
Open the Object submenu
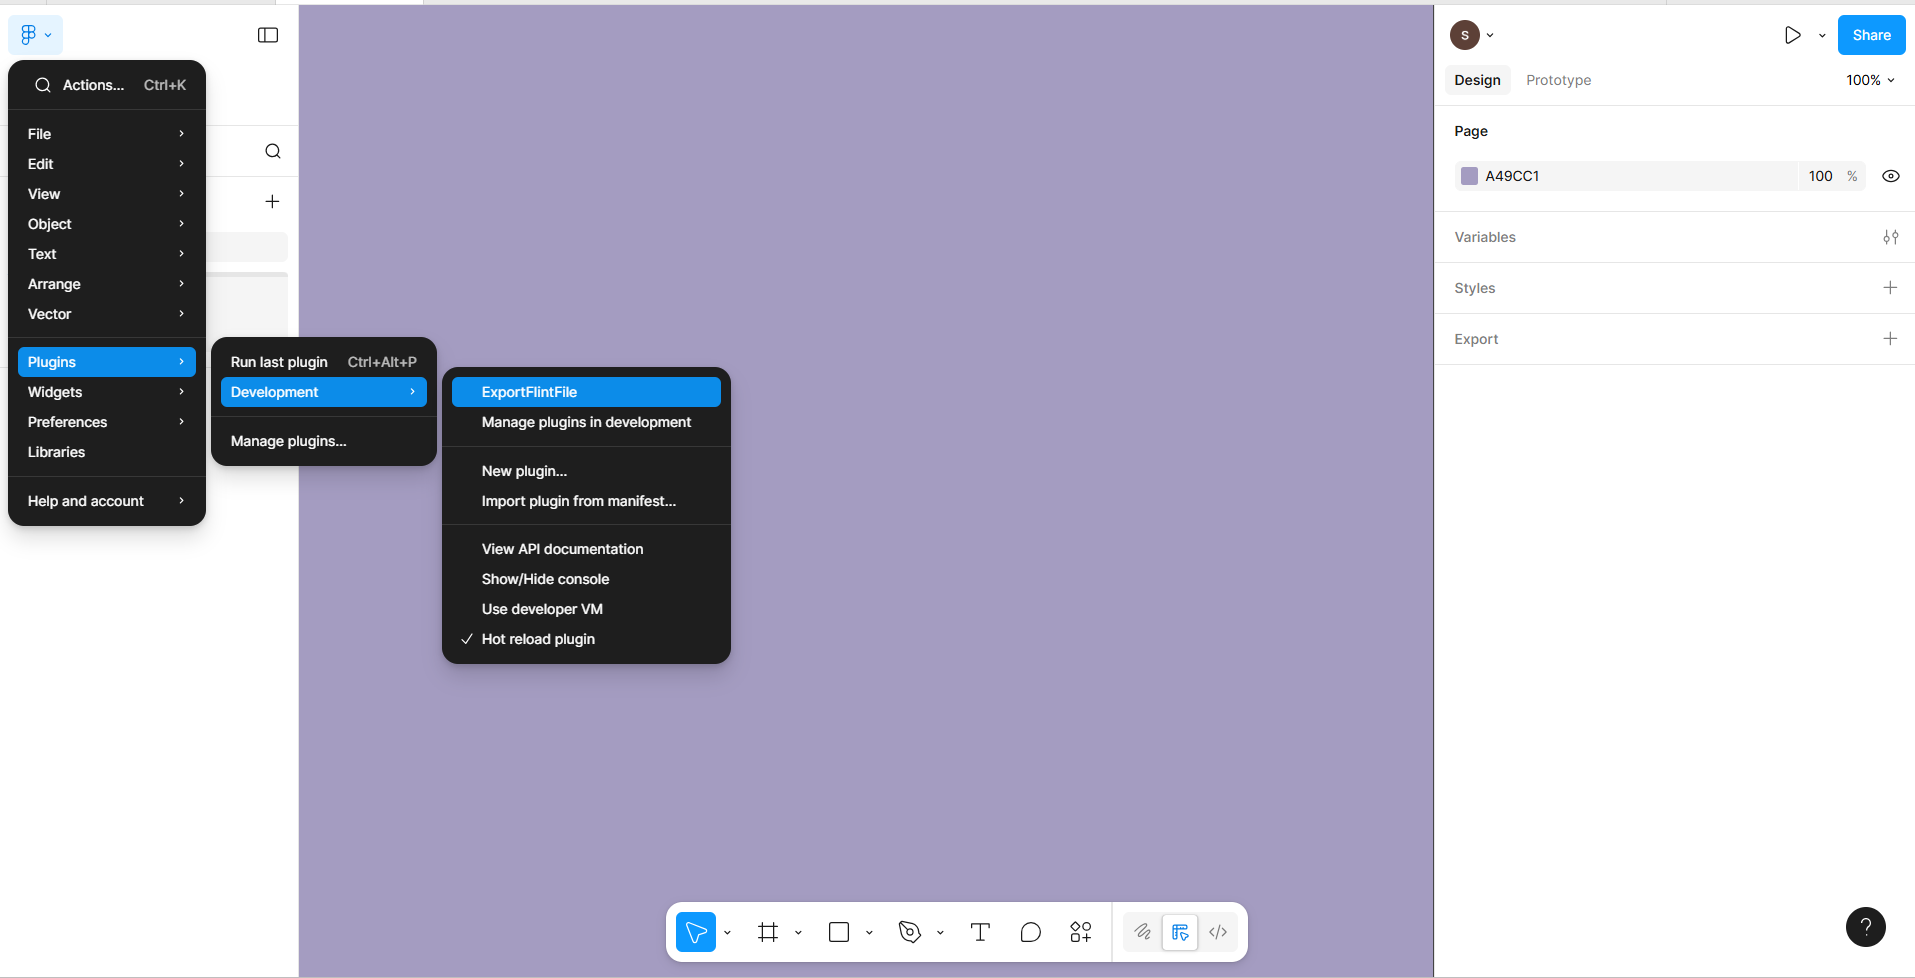(x=107, y=224)
